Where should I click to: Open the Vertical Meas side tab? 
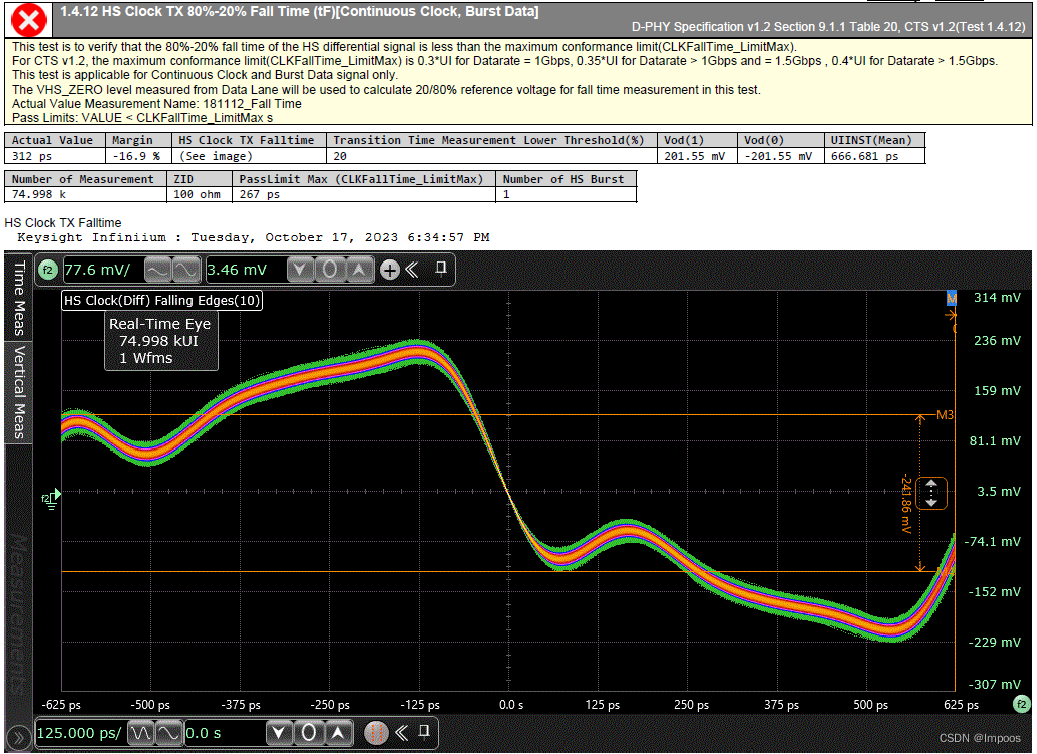click(19, 392)
